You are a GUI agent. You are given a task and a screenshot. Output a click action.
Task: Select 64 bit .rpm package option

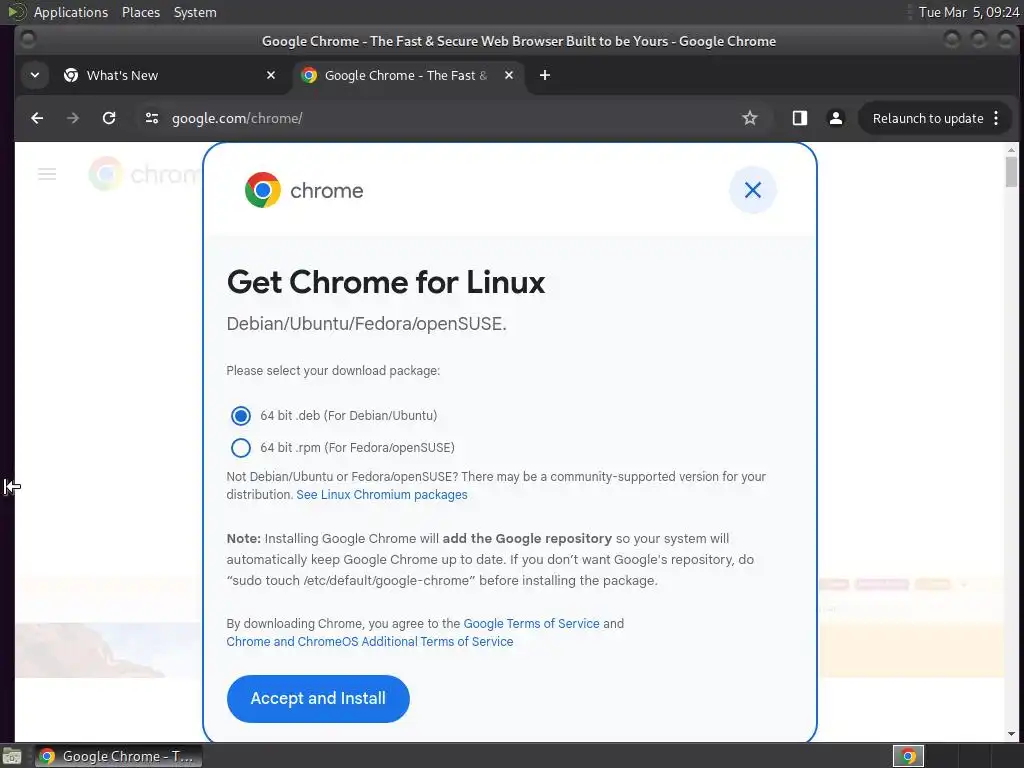click(240, 447)
